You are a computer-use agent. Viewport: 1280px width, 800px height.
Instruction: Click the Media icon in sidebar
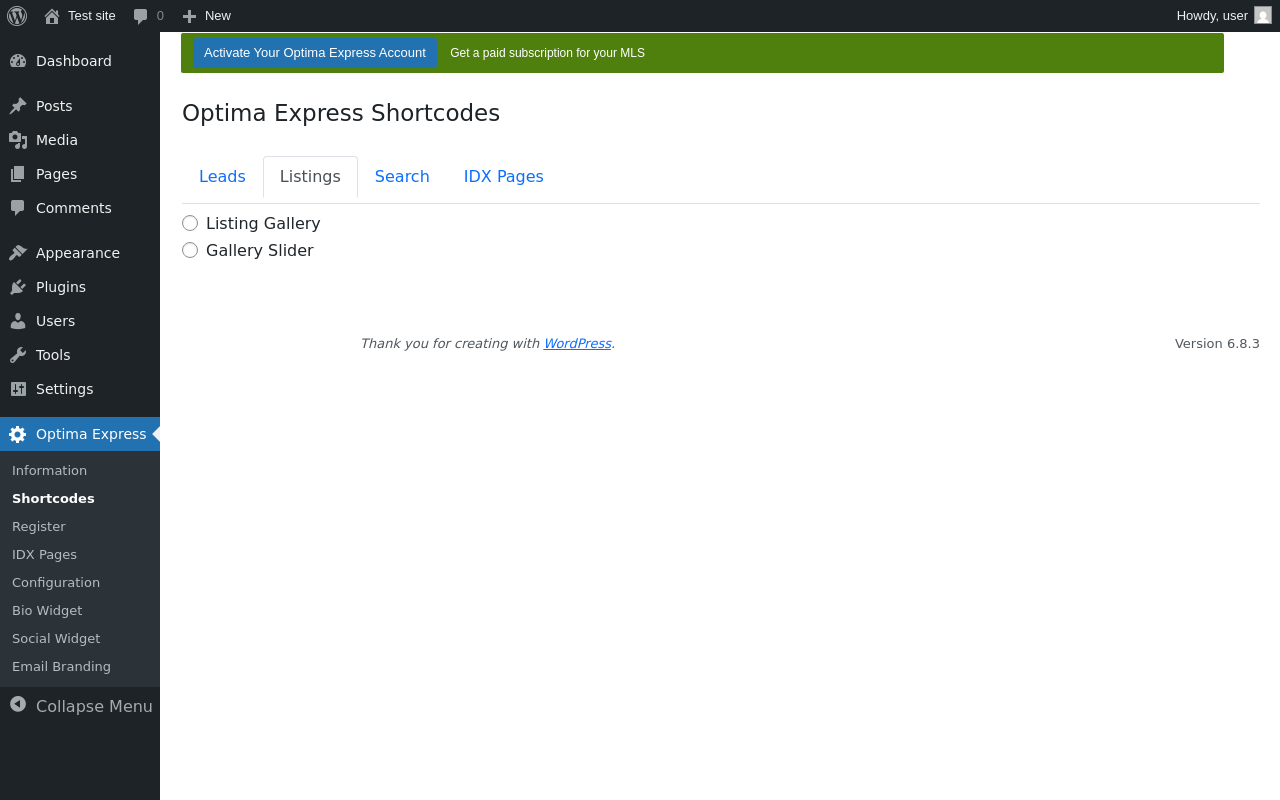18,140
